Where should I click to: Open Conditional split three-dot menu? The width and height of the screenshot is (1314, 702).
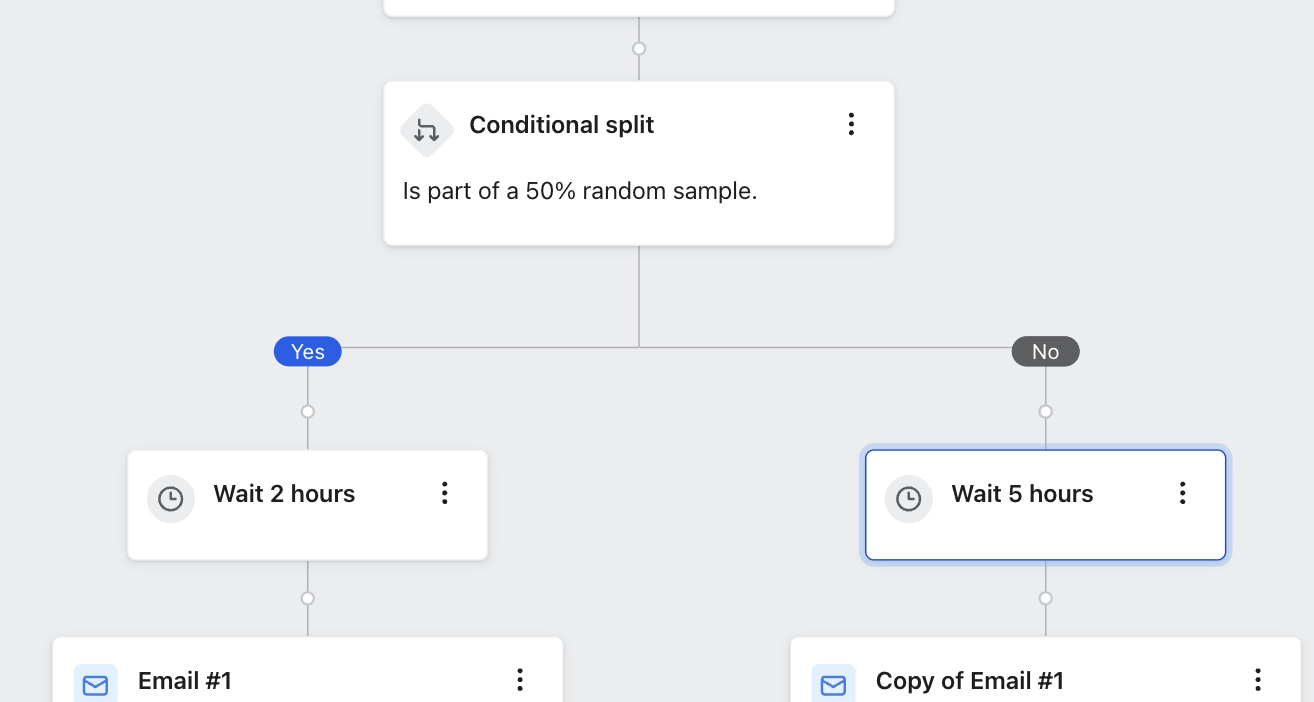click(851, 124)
